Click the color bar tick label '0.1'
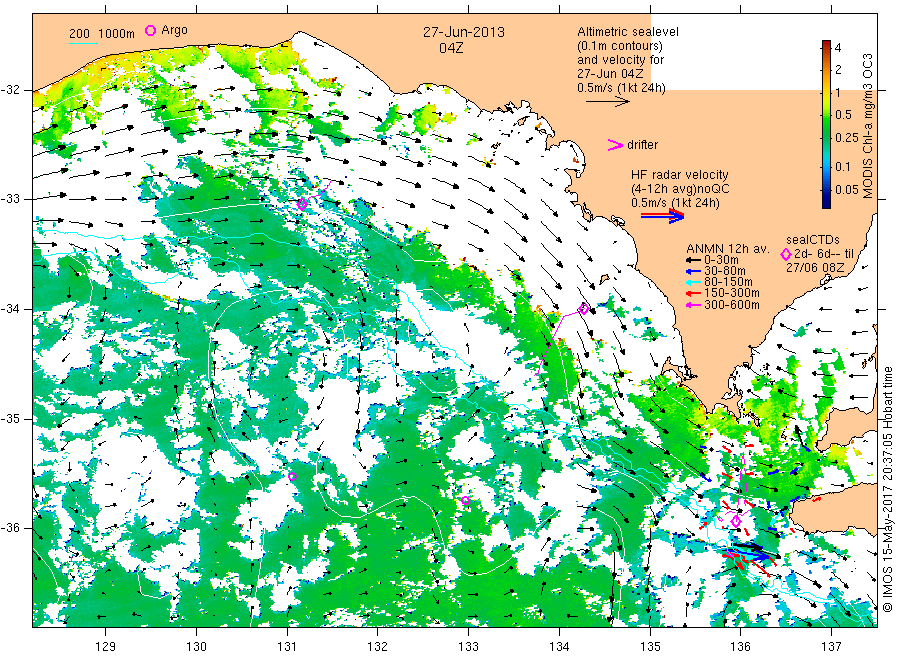The image size is (900, 660). (843, 166)
